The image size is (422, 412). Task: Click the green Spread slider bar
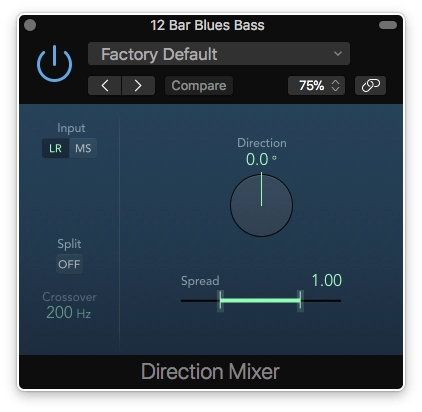pos(260,301)
